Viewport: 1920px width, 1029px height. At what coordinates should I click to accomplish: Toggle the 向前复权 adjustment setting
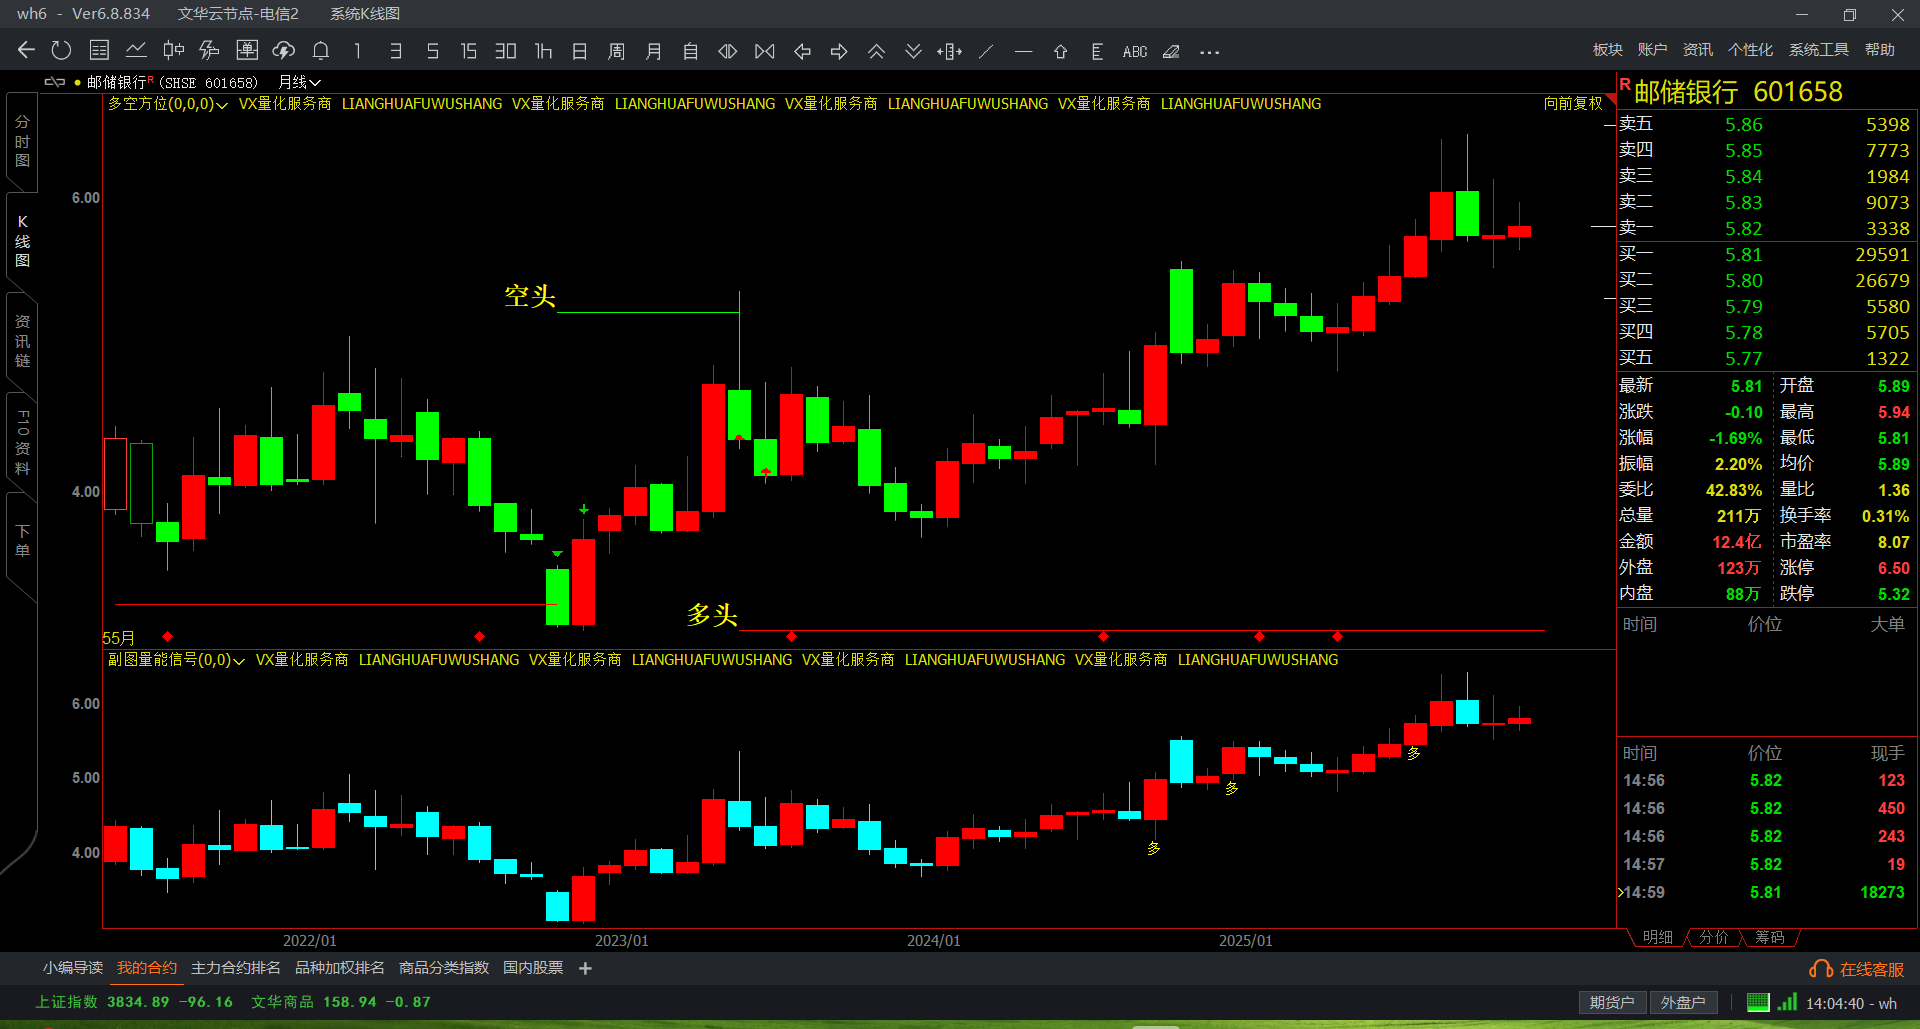tap(1573, 103)
